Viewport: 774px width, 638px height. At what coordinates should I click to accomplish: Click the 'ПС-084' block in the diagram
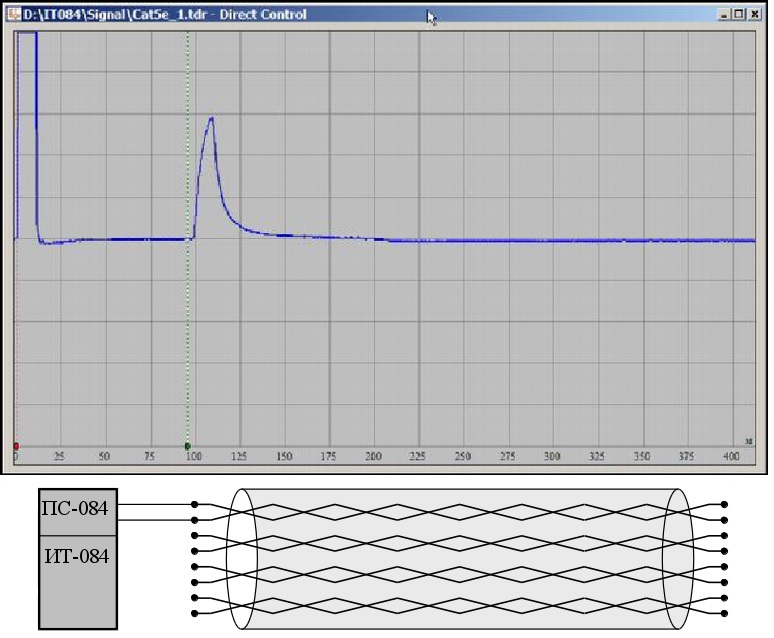pos(78,512)
